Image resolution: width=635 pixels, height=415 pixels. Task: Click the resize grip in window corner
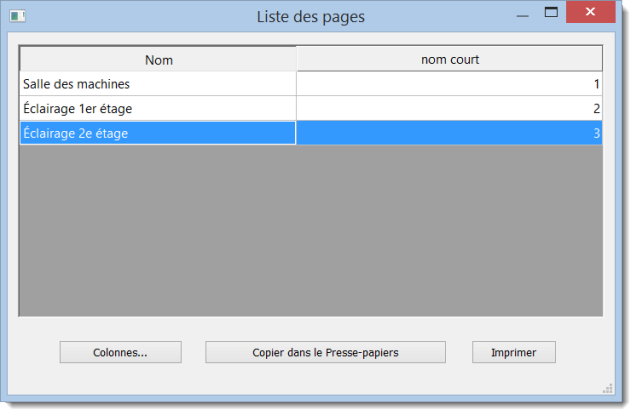608,389
